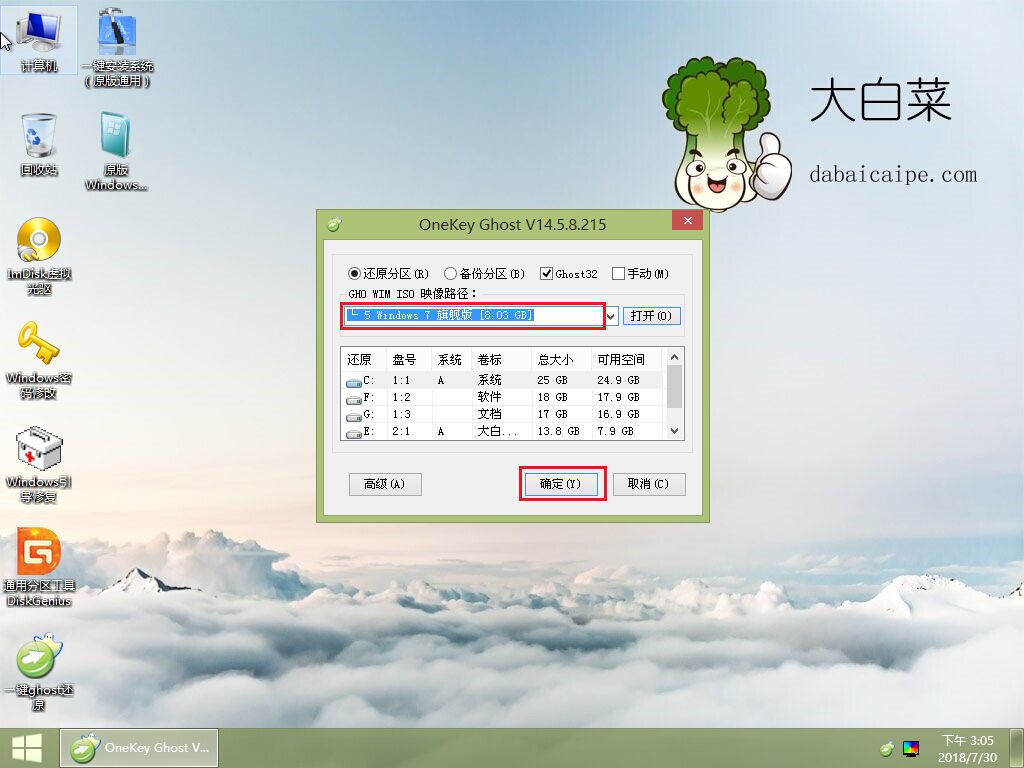
Task: Click the 打开(O) button
Action: tap(651, 316)
